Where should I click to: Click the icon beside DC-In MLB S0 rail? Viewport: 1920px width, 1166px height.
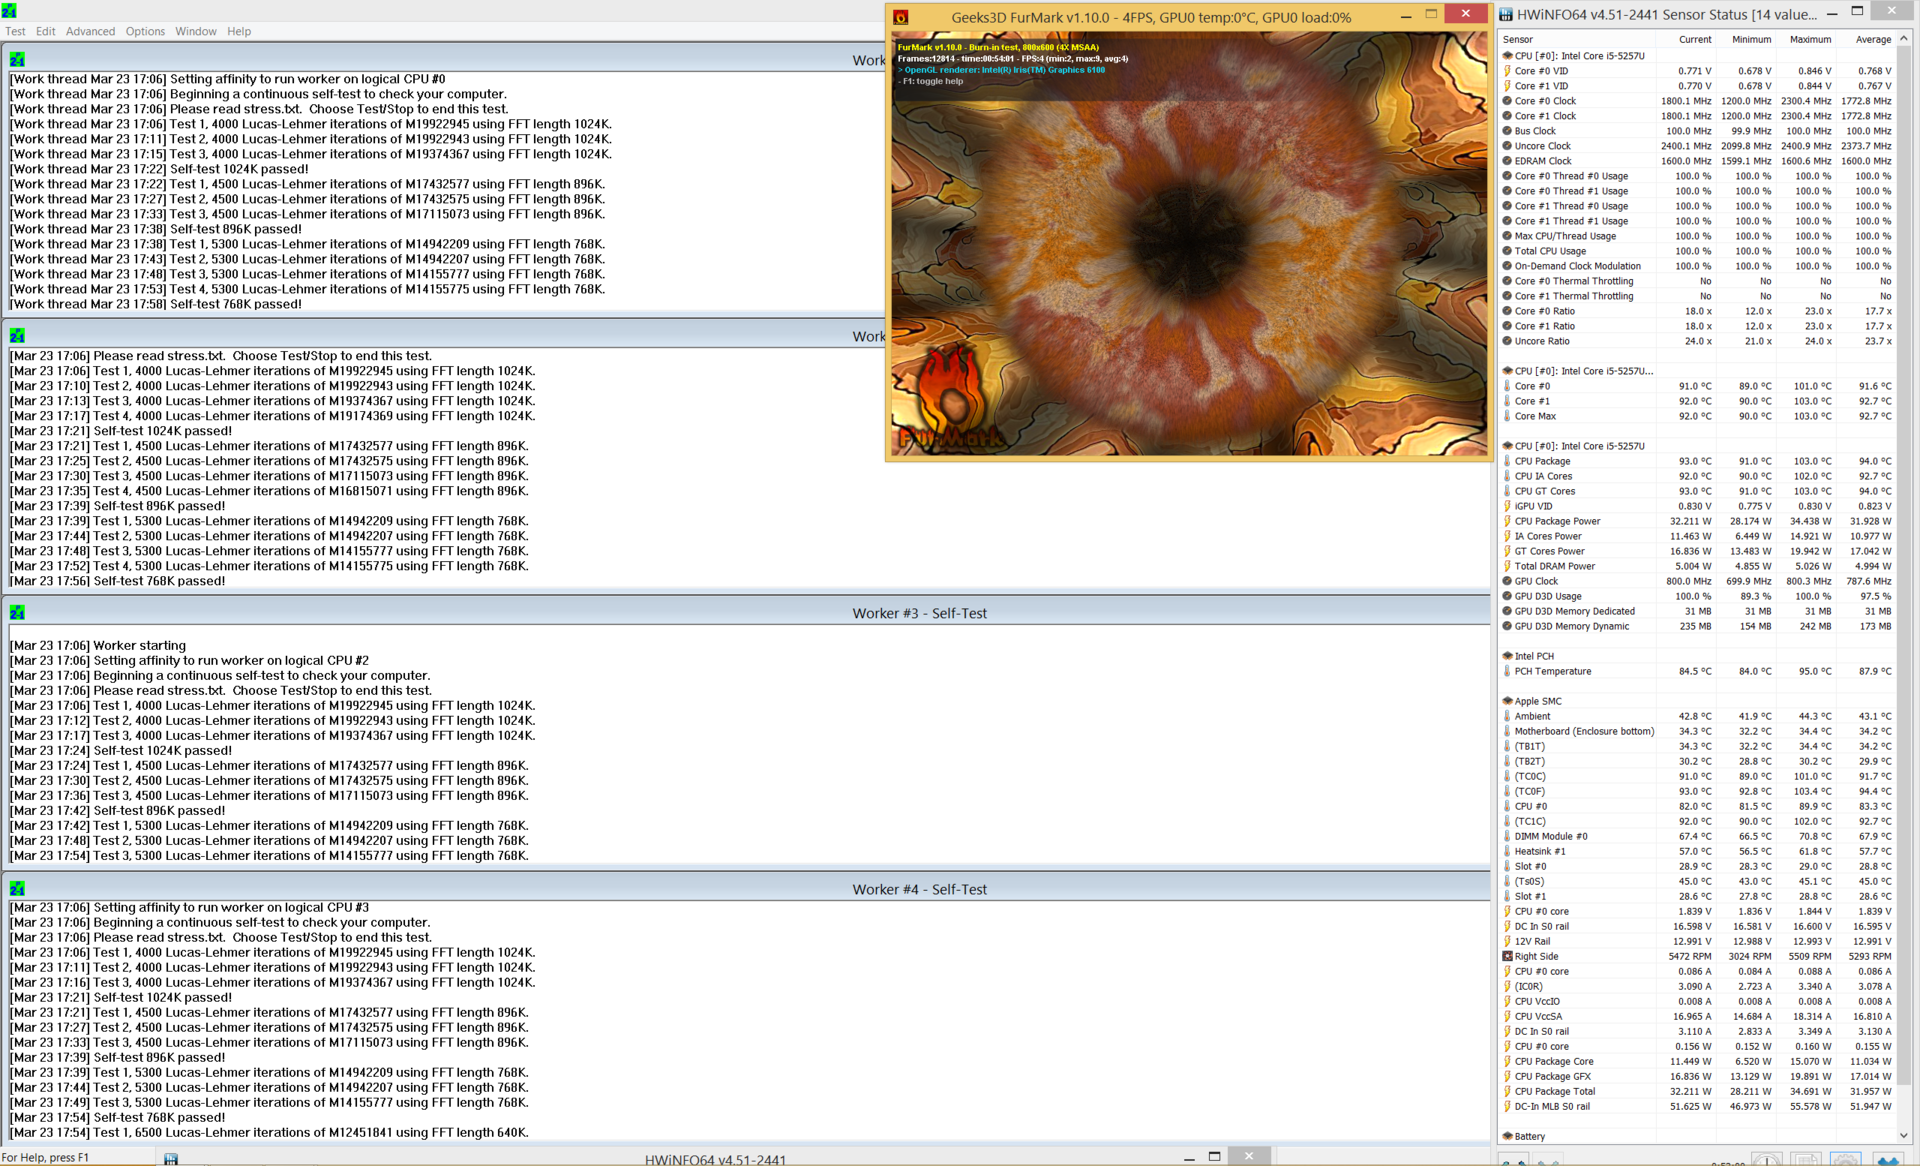1507,1106
